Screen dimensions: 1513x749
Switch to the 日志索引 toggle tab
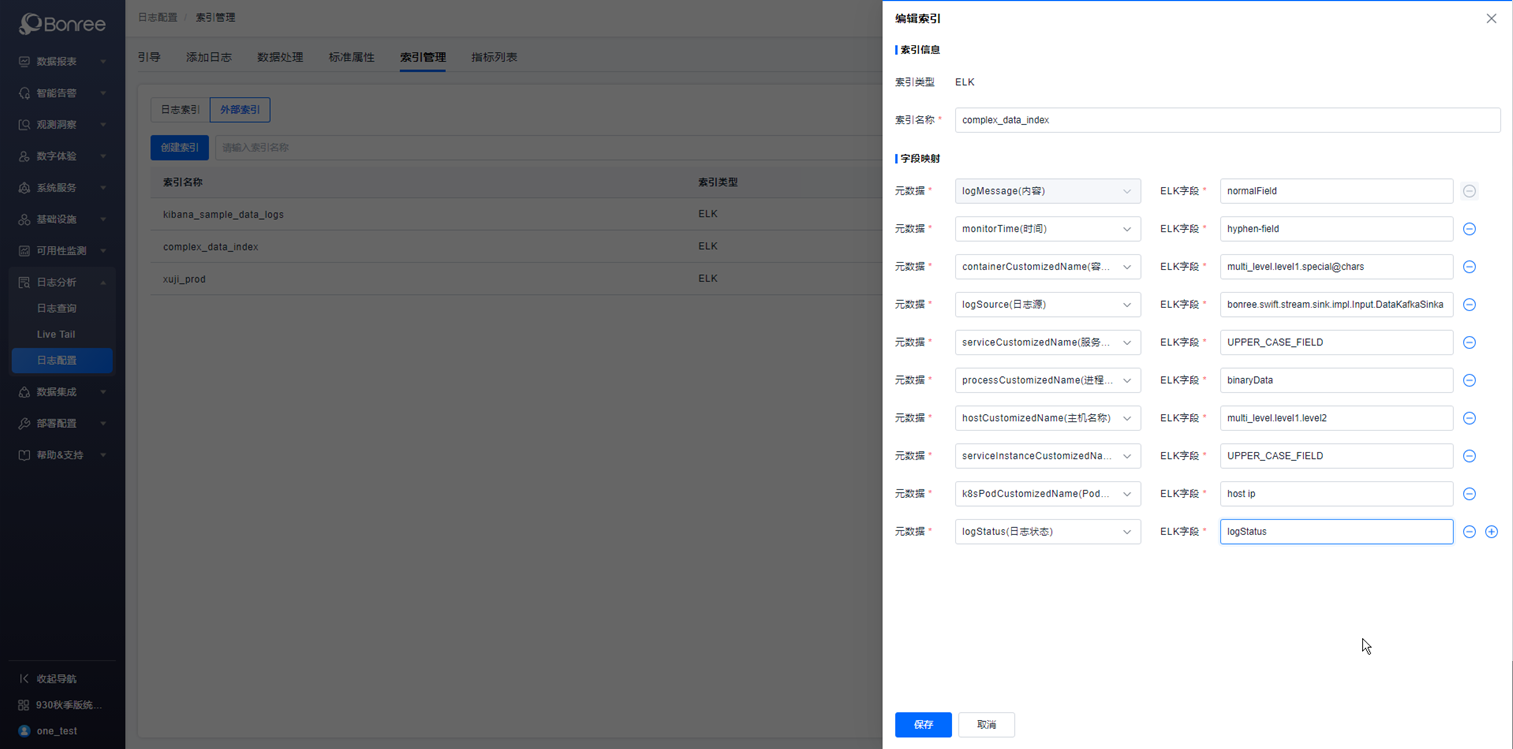[180, 110]
